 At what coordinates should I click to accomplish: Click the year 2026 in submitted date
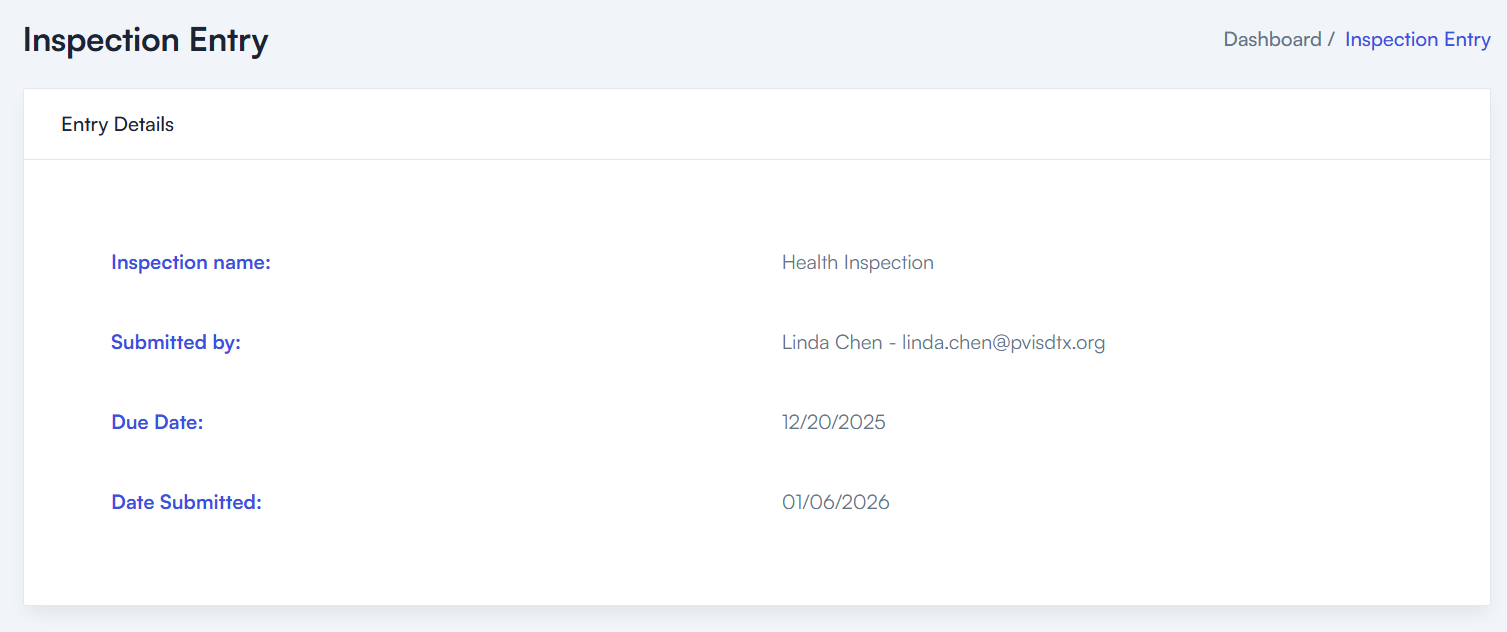864,503
